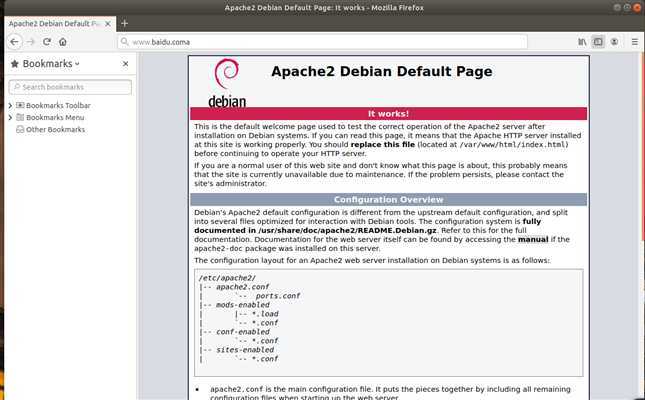Click the search magnifier icon in the URL bar
645x400 pixels.
coord(125,42)
